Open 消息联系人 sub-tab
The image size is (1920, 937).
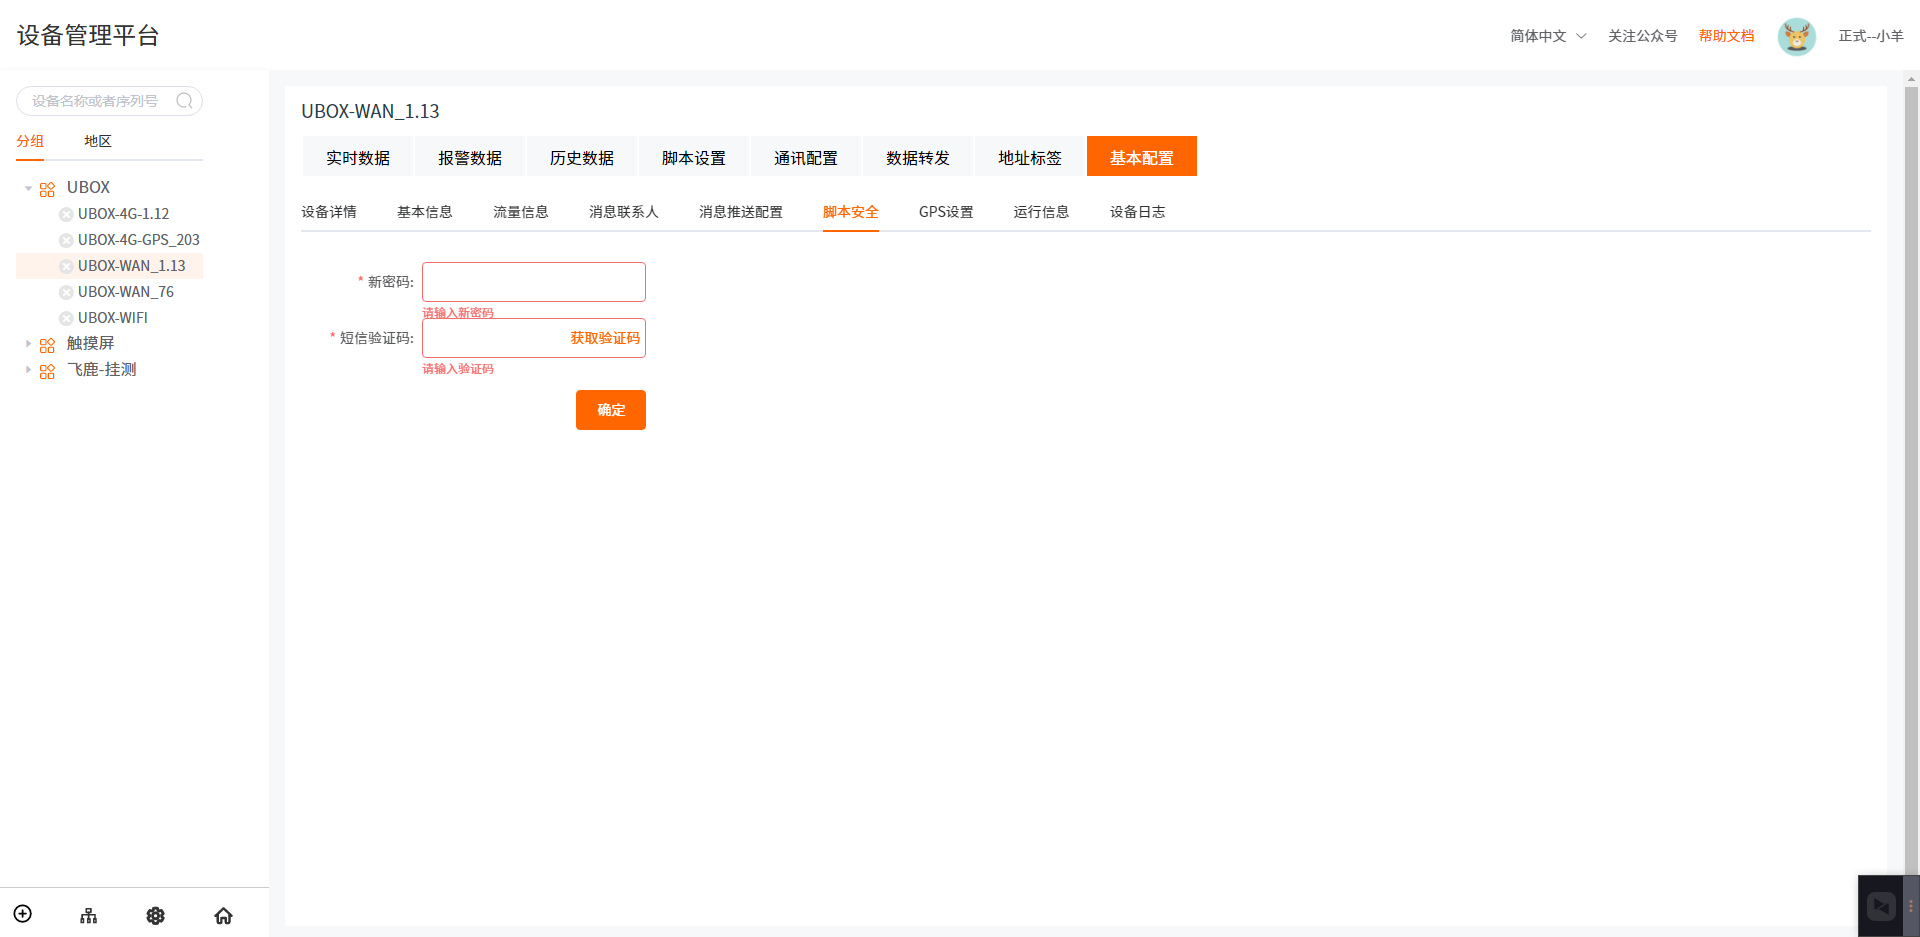click(x=624, y=212)
